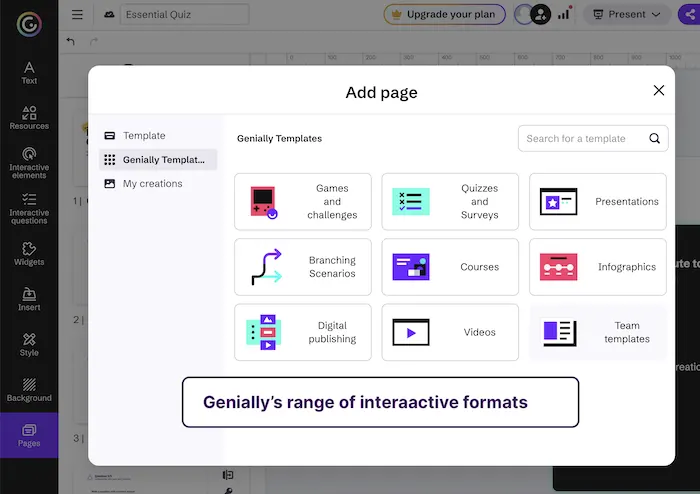The image size is (700, 494).
Task: Choose the Team templates category
Action: tap(598, 332)
